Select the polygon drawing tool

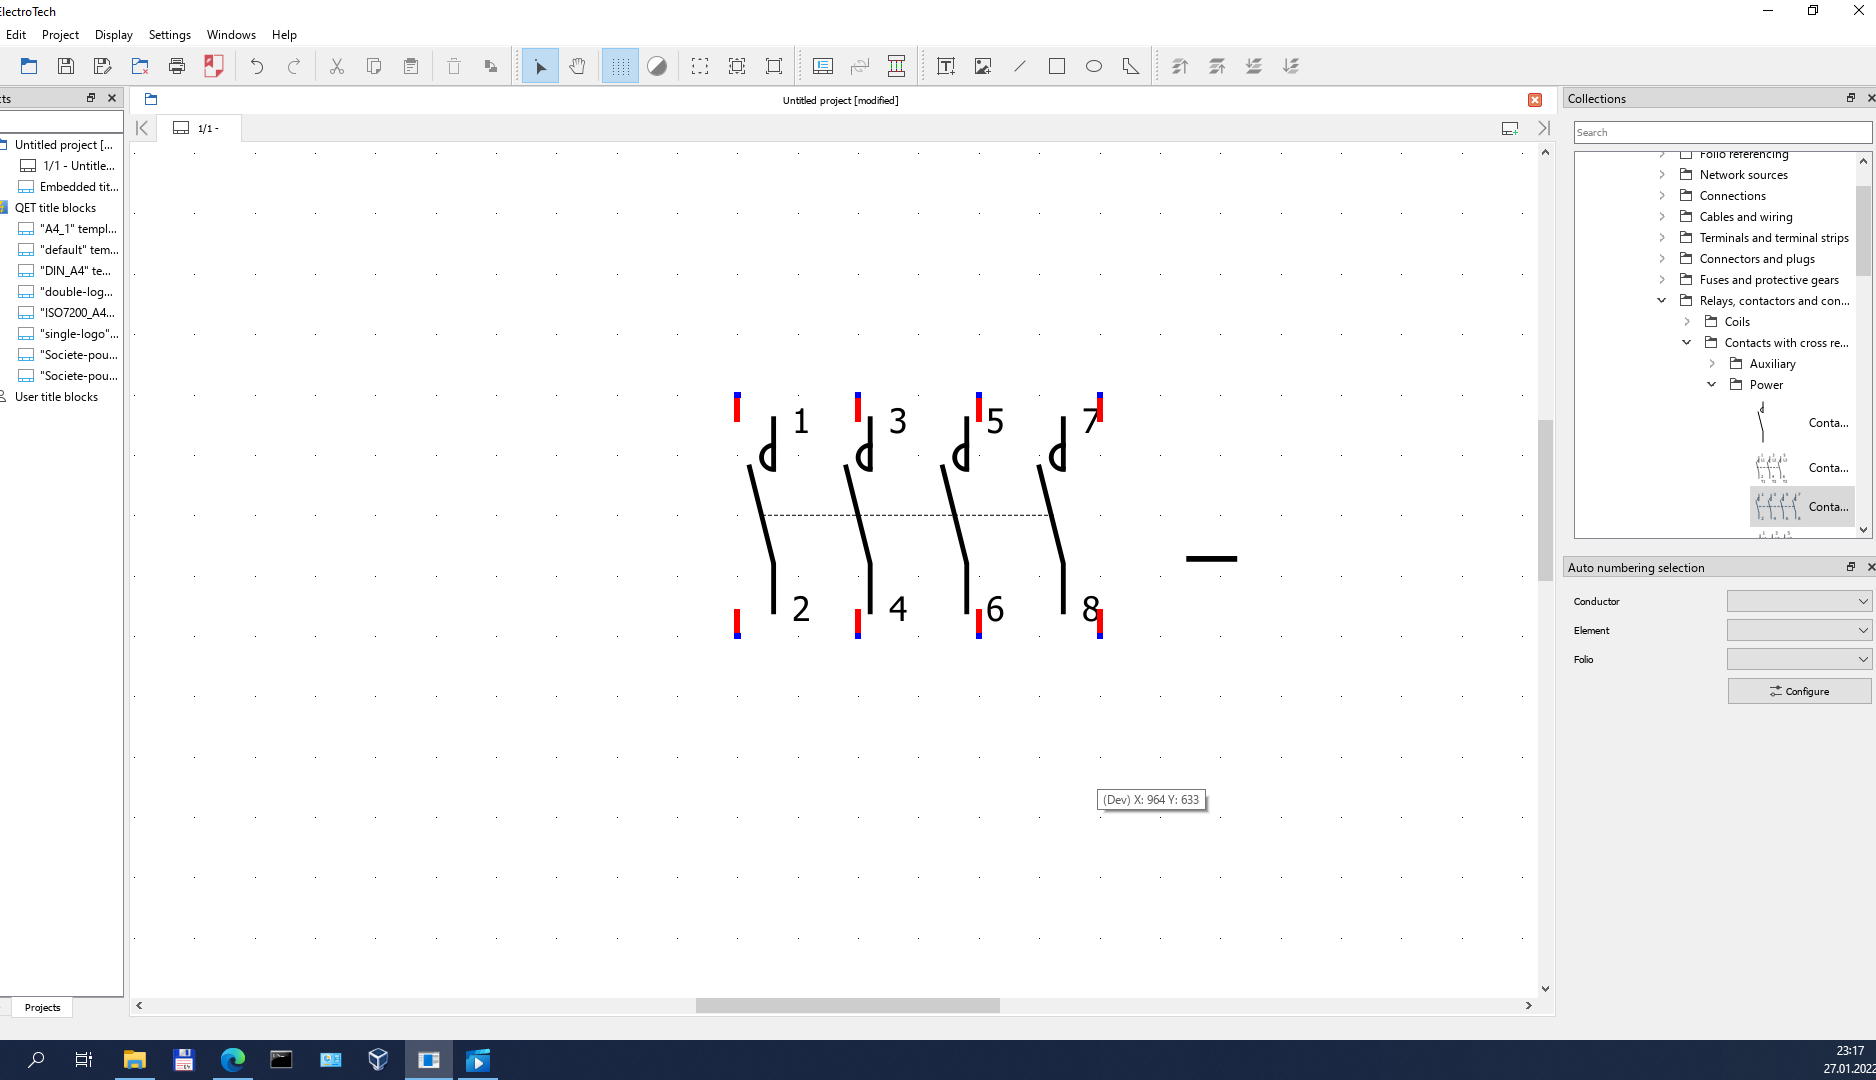point(1131,66)
